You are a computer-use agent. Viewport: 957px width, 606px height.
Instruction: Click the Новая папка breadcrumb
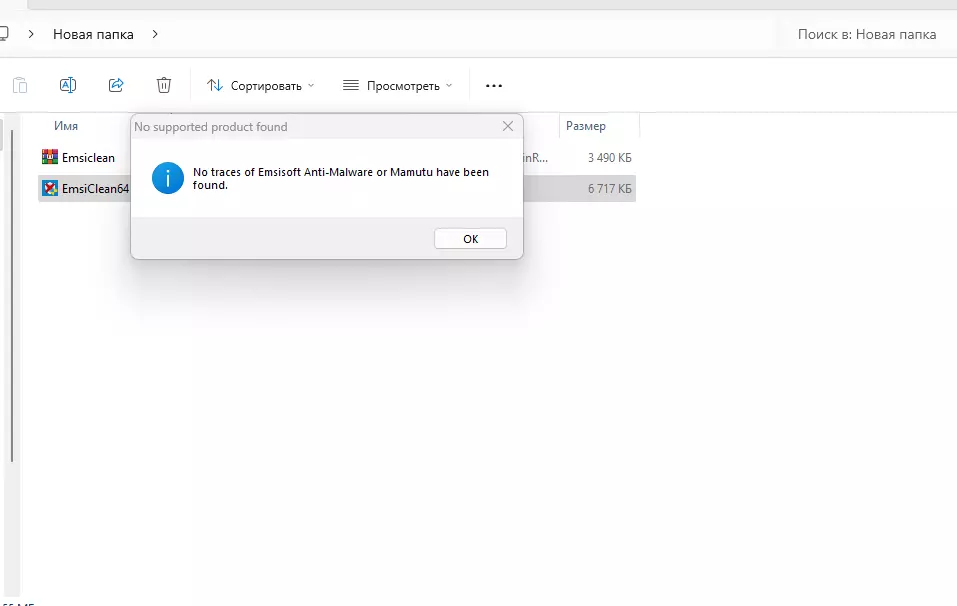pos(93,35)
